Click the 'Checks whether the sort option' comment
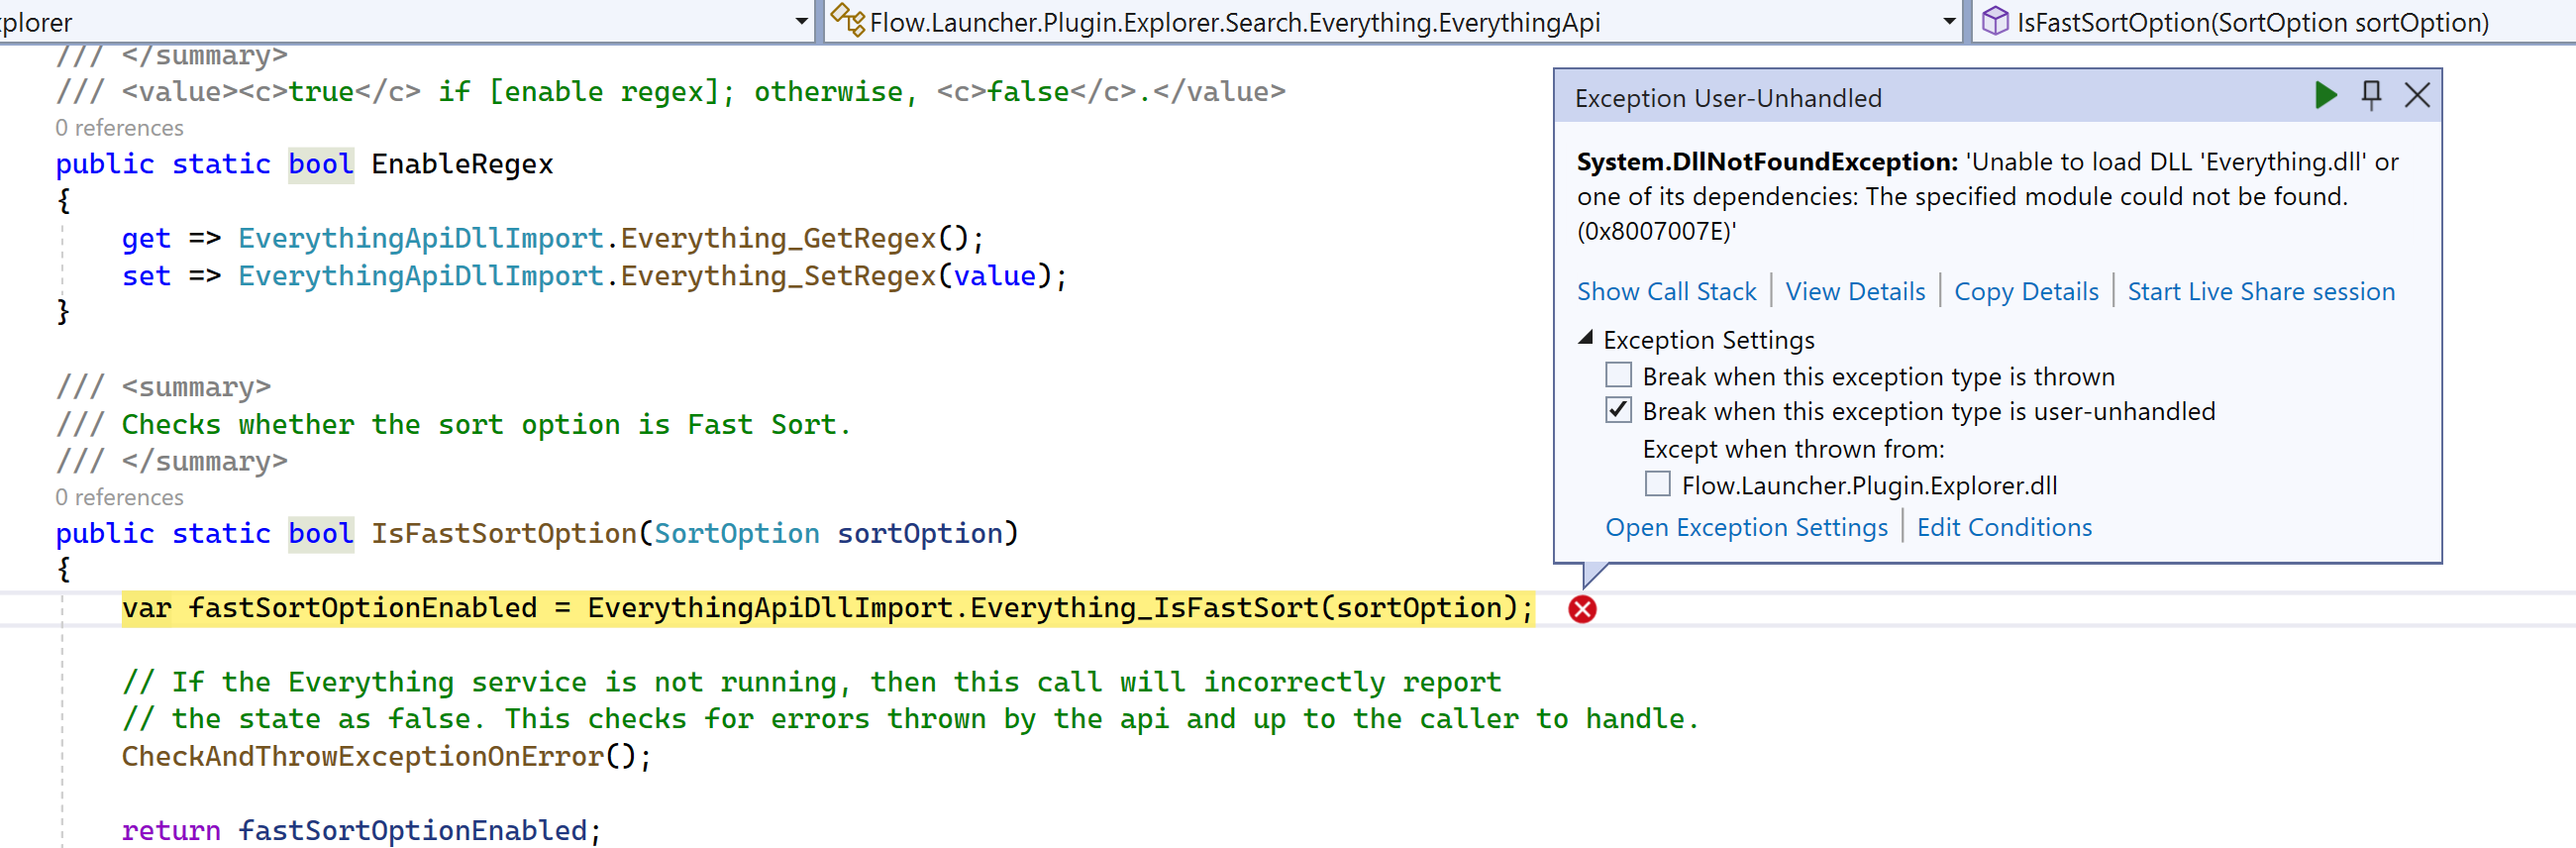Screen dimensions: 2576x848 click(486, 425)
